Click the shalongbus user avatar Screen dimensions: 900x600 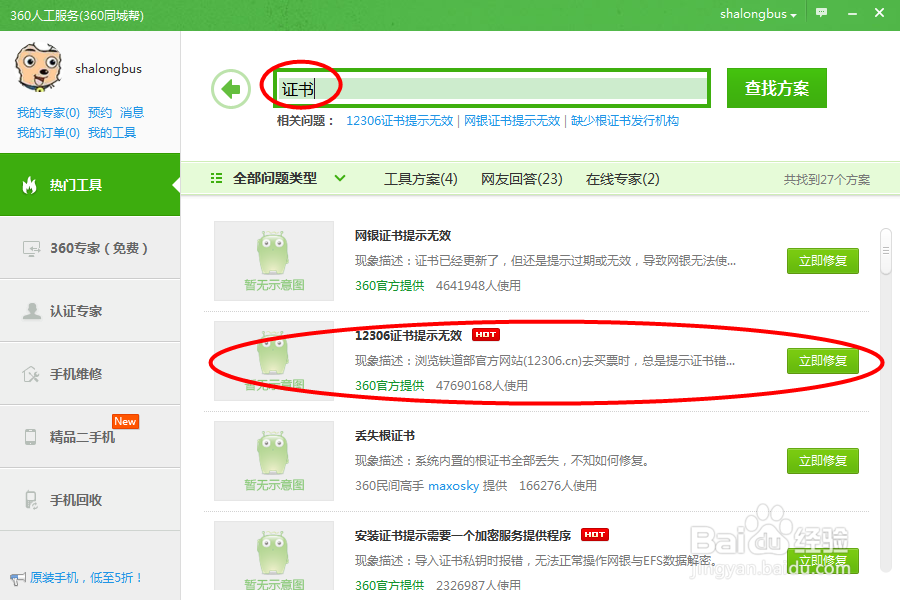tap(38, 67)
